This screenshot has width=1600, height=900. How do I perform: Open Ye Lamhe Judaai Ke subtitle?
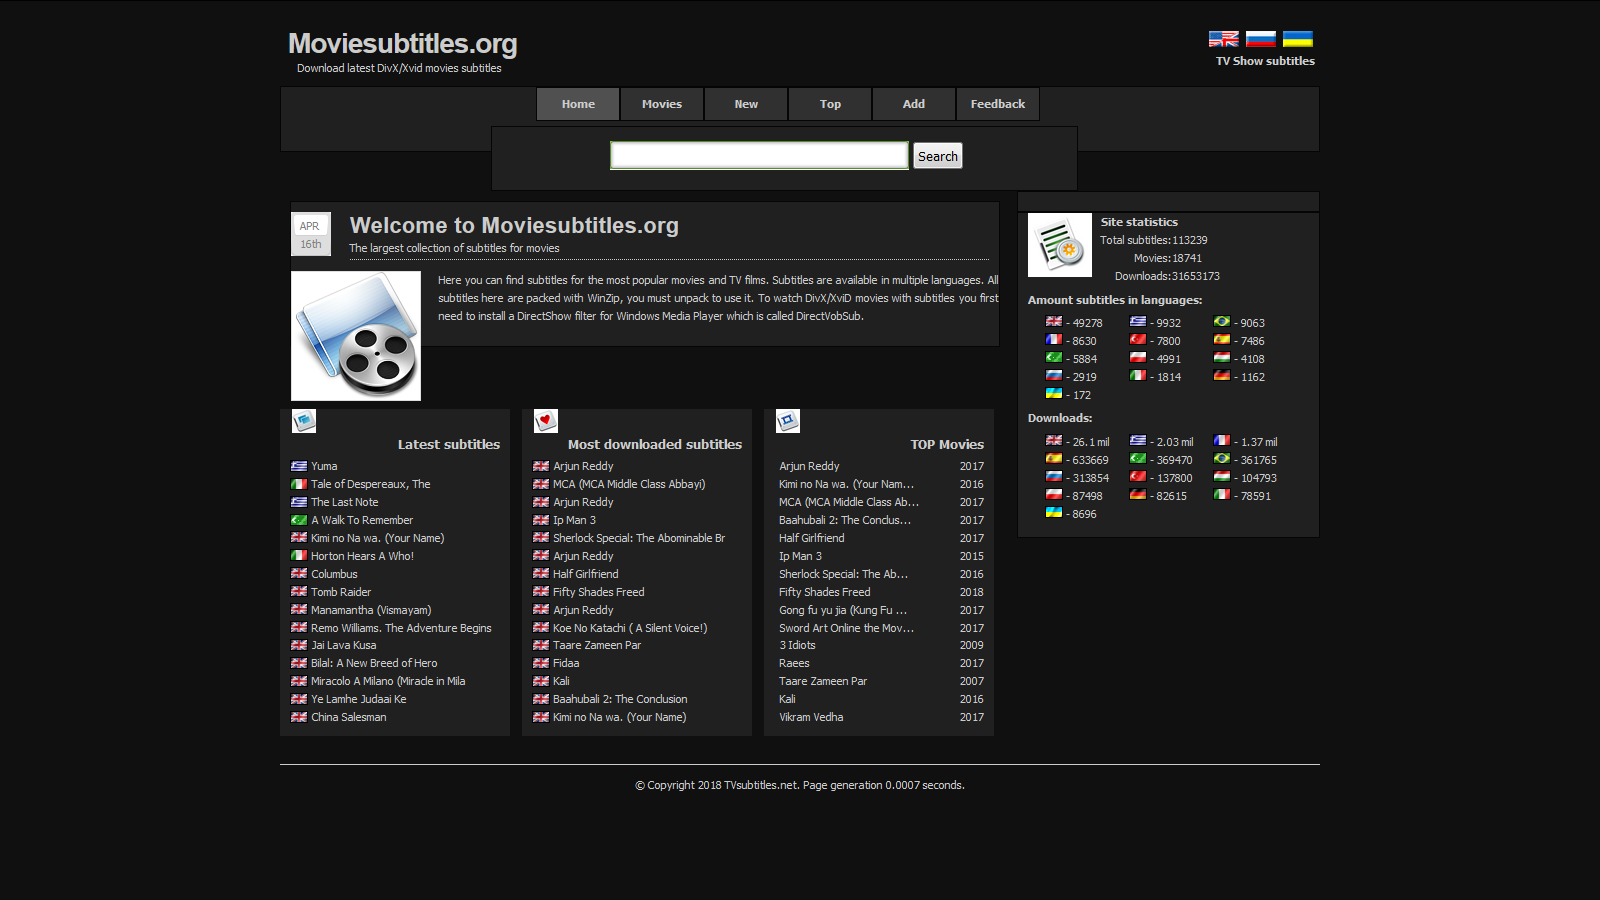tap(359, 699)
